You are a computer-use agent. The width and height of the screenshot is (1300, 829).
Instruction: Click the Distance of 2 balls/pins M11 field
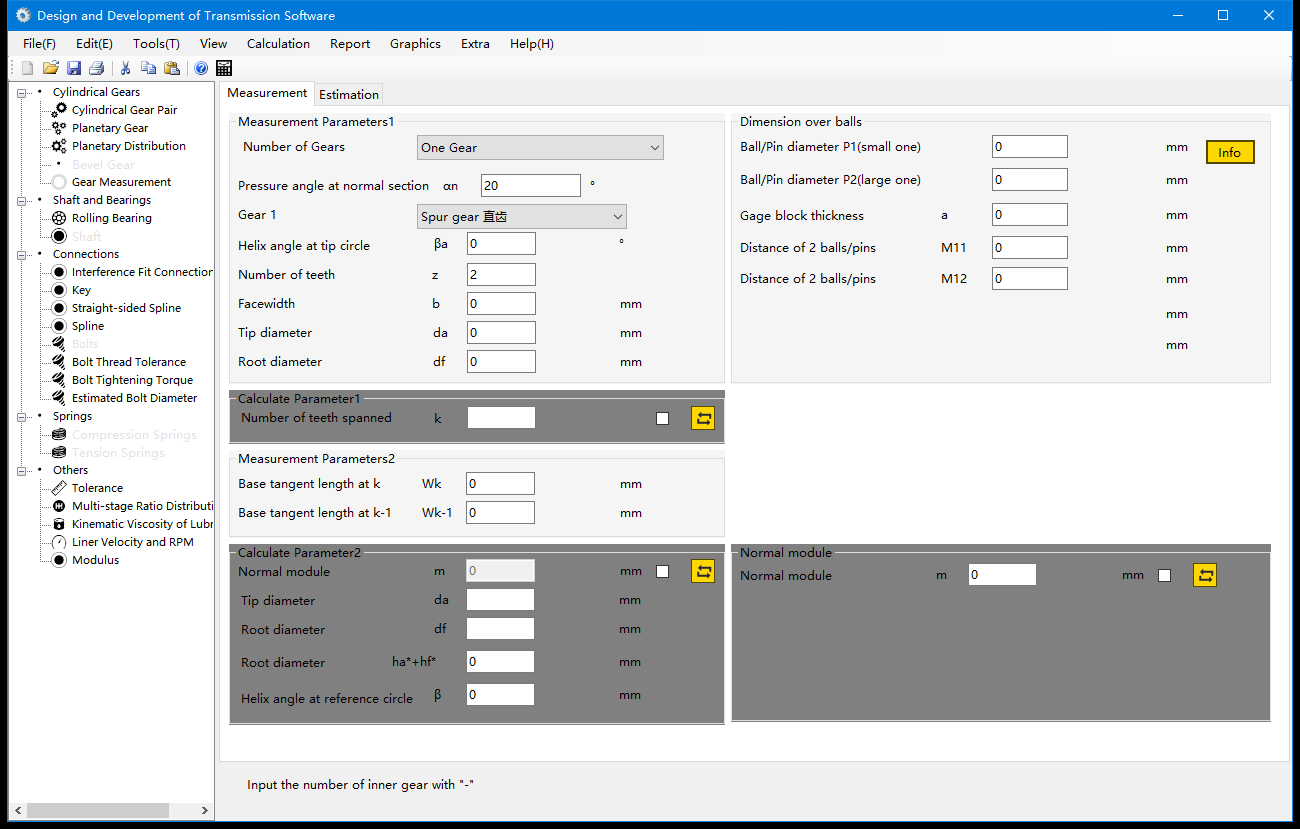tap(1030, 248)
